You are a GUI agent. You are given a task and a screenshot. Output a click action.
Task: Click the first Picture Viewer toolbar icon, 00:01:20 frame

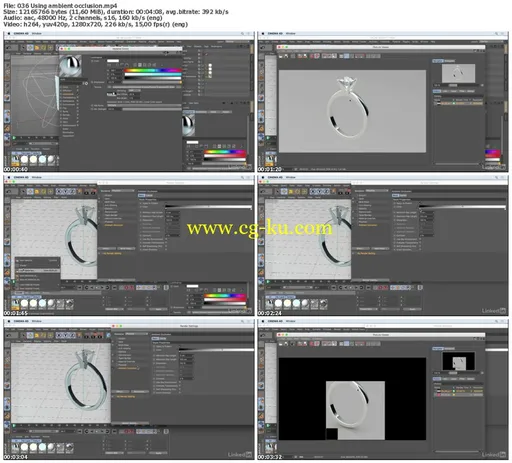pos(281,56)
